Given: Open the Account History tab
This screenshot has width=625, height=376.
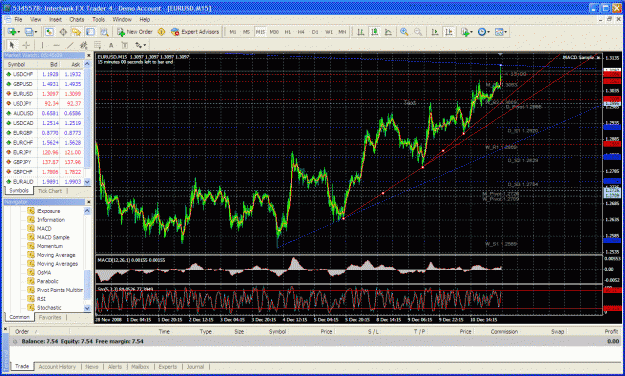Looking at the screenshot, I should point(57,366).
